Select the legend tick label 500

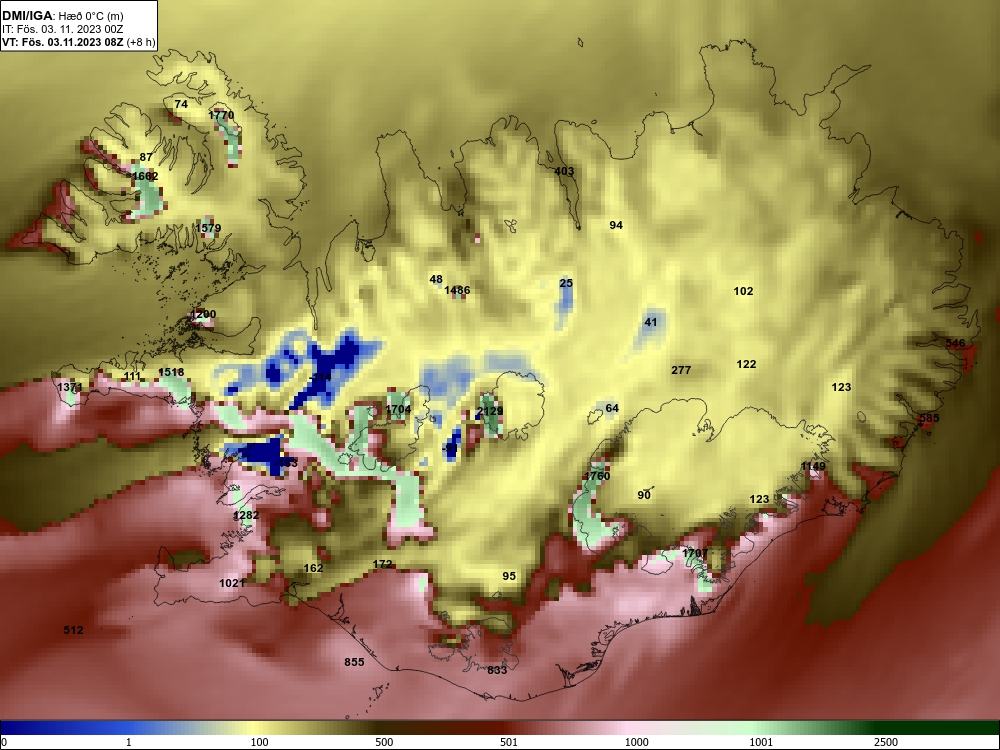(384, 742)
